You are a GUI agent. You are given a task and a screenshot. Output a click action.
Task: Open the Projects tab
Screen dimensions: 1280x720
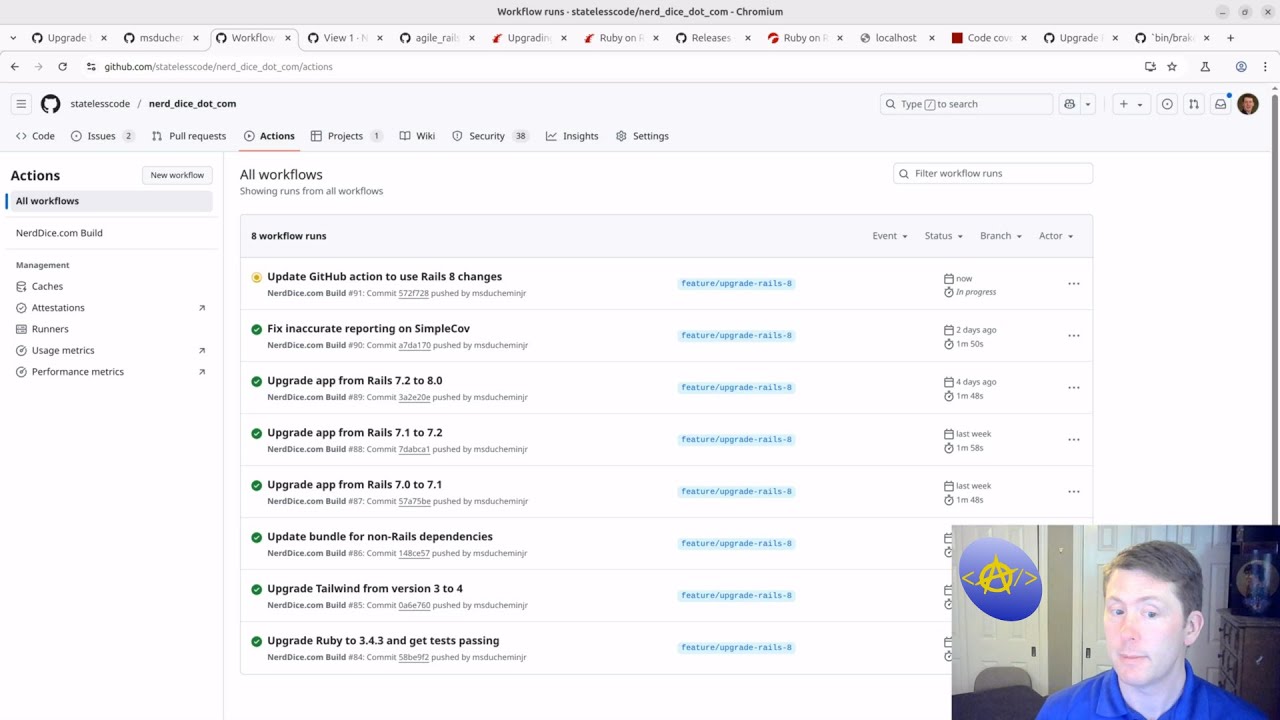[346, 136]
